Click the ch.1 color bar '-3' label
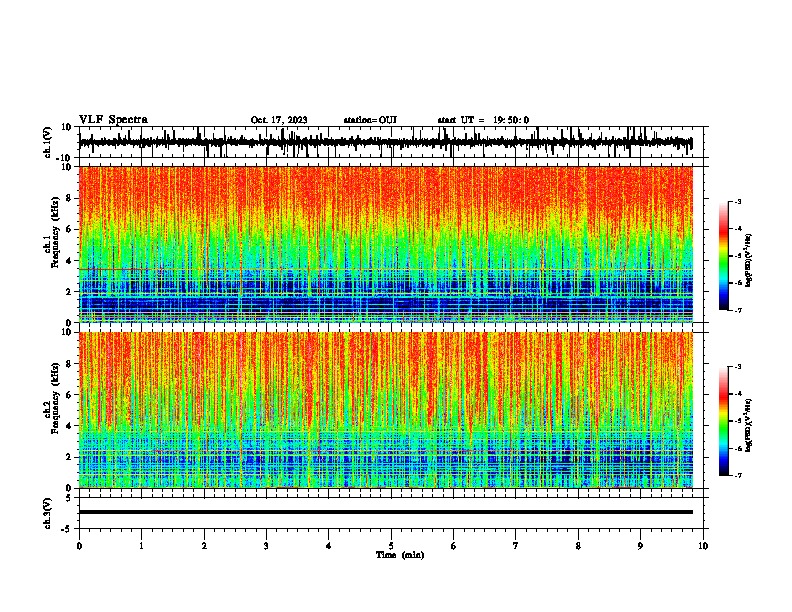This screenshot has width=792, height=612. (738, 201)
